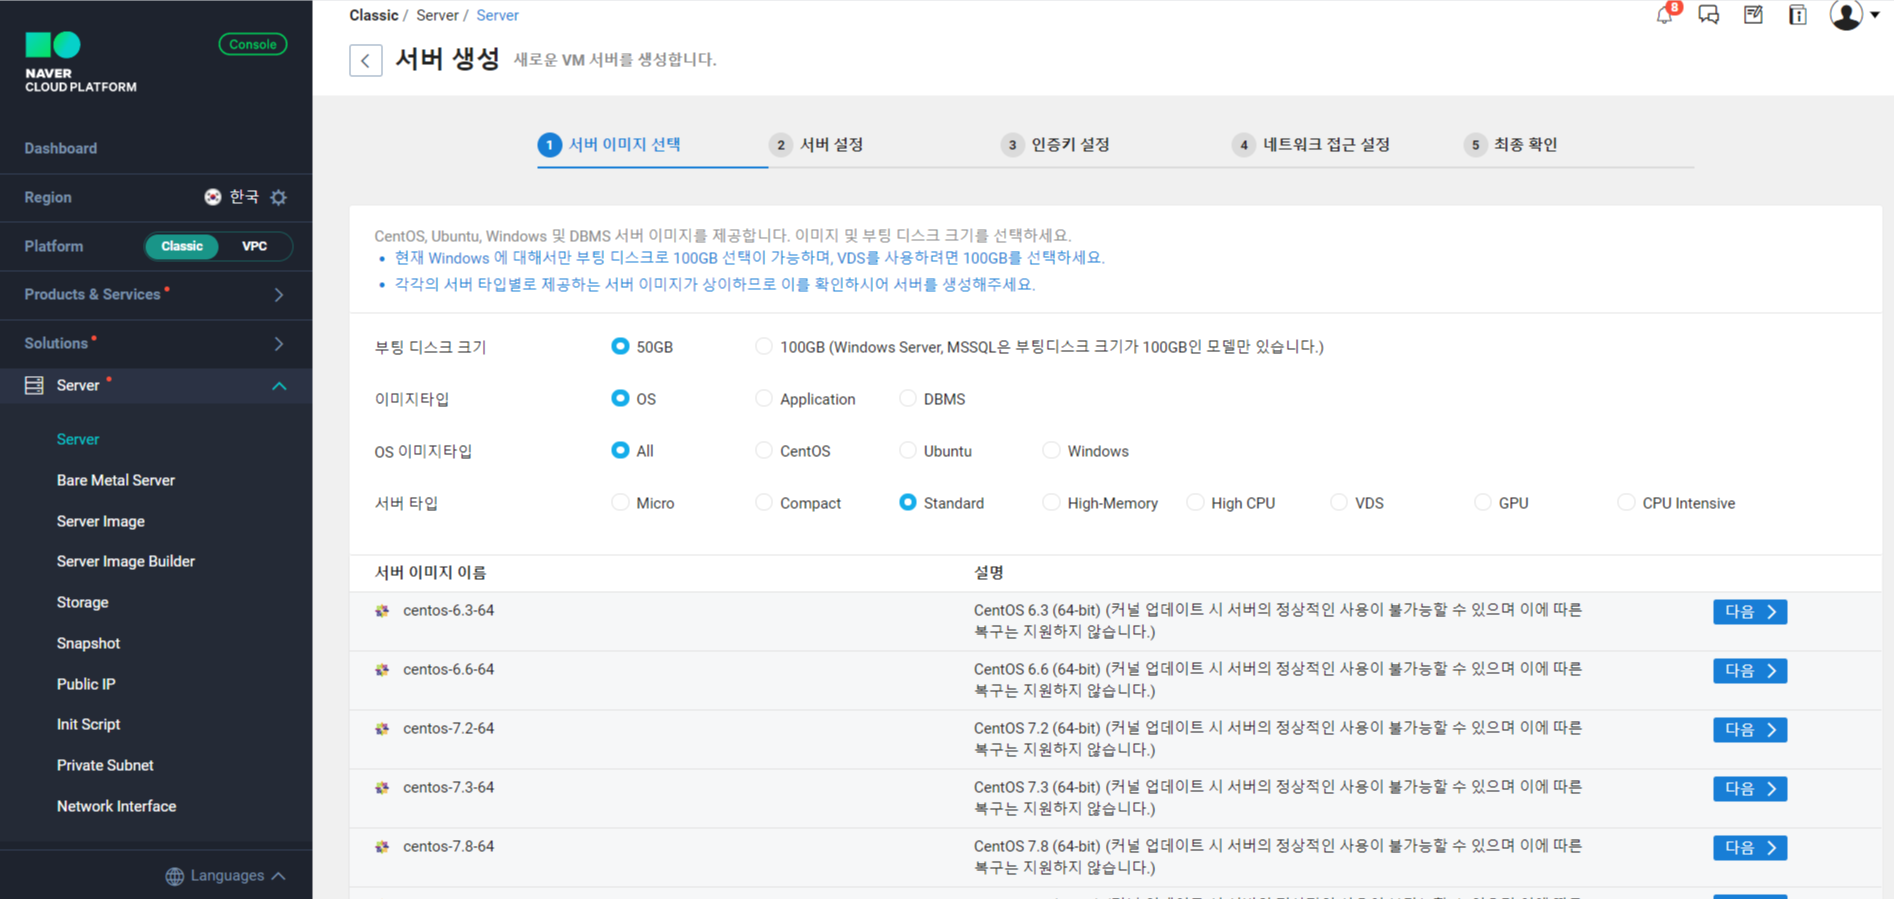The height and width of the screenshot is (899, 1894).
Task: Open Snapshot menu item
Action: tap(88, 643)
